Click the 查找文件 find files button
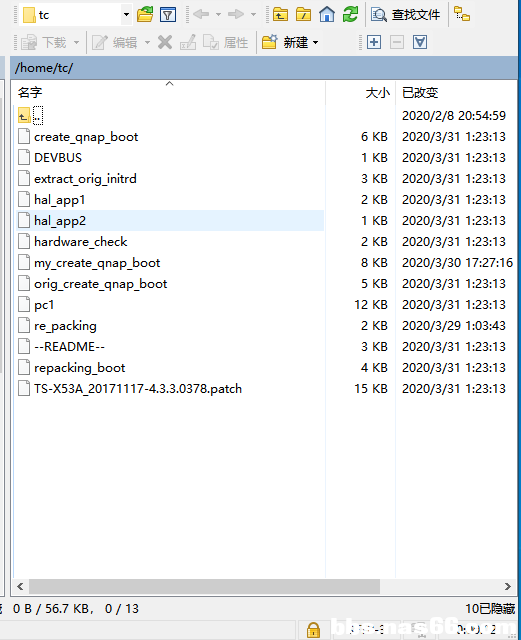Viewport: 521px width, 640px height. pyautogui.click(x=405, y=15)
